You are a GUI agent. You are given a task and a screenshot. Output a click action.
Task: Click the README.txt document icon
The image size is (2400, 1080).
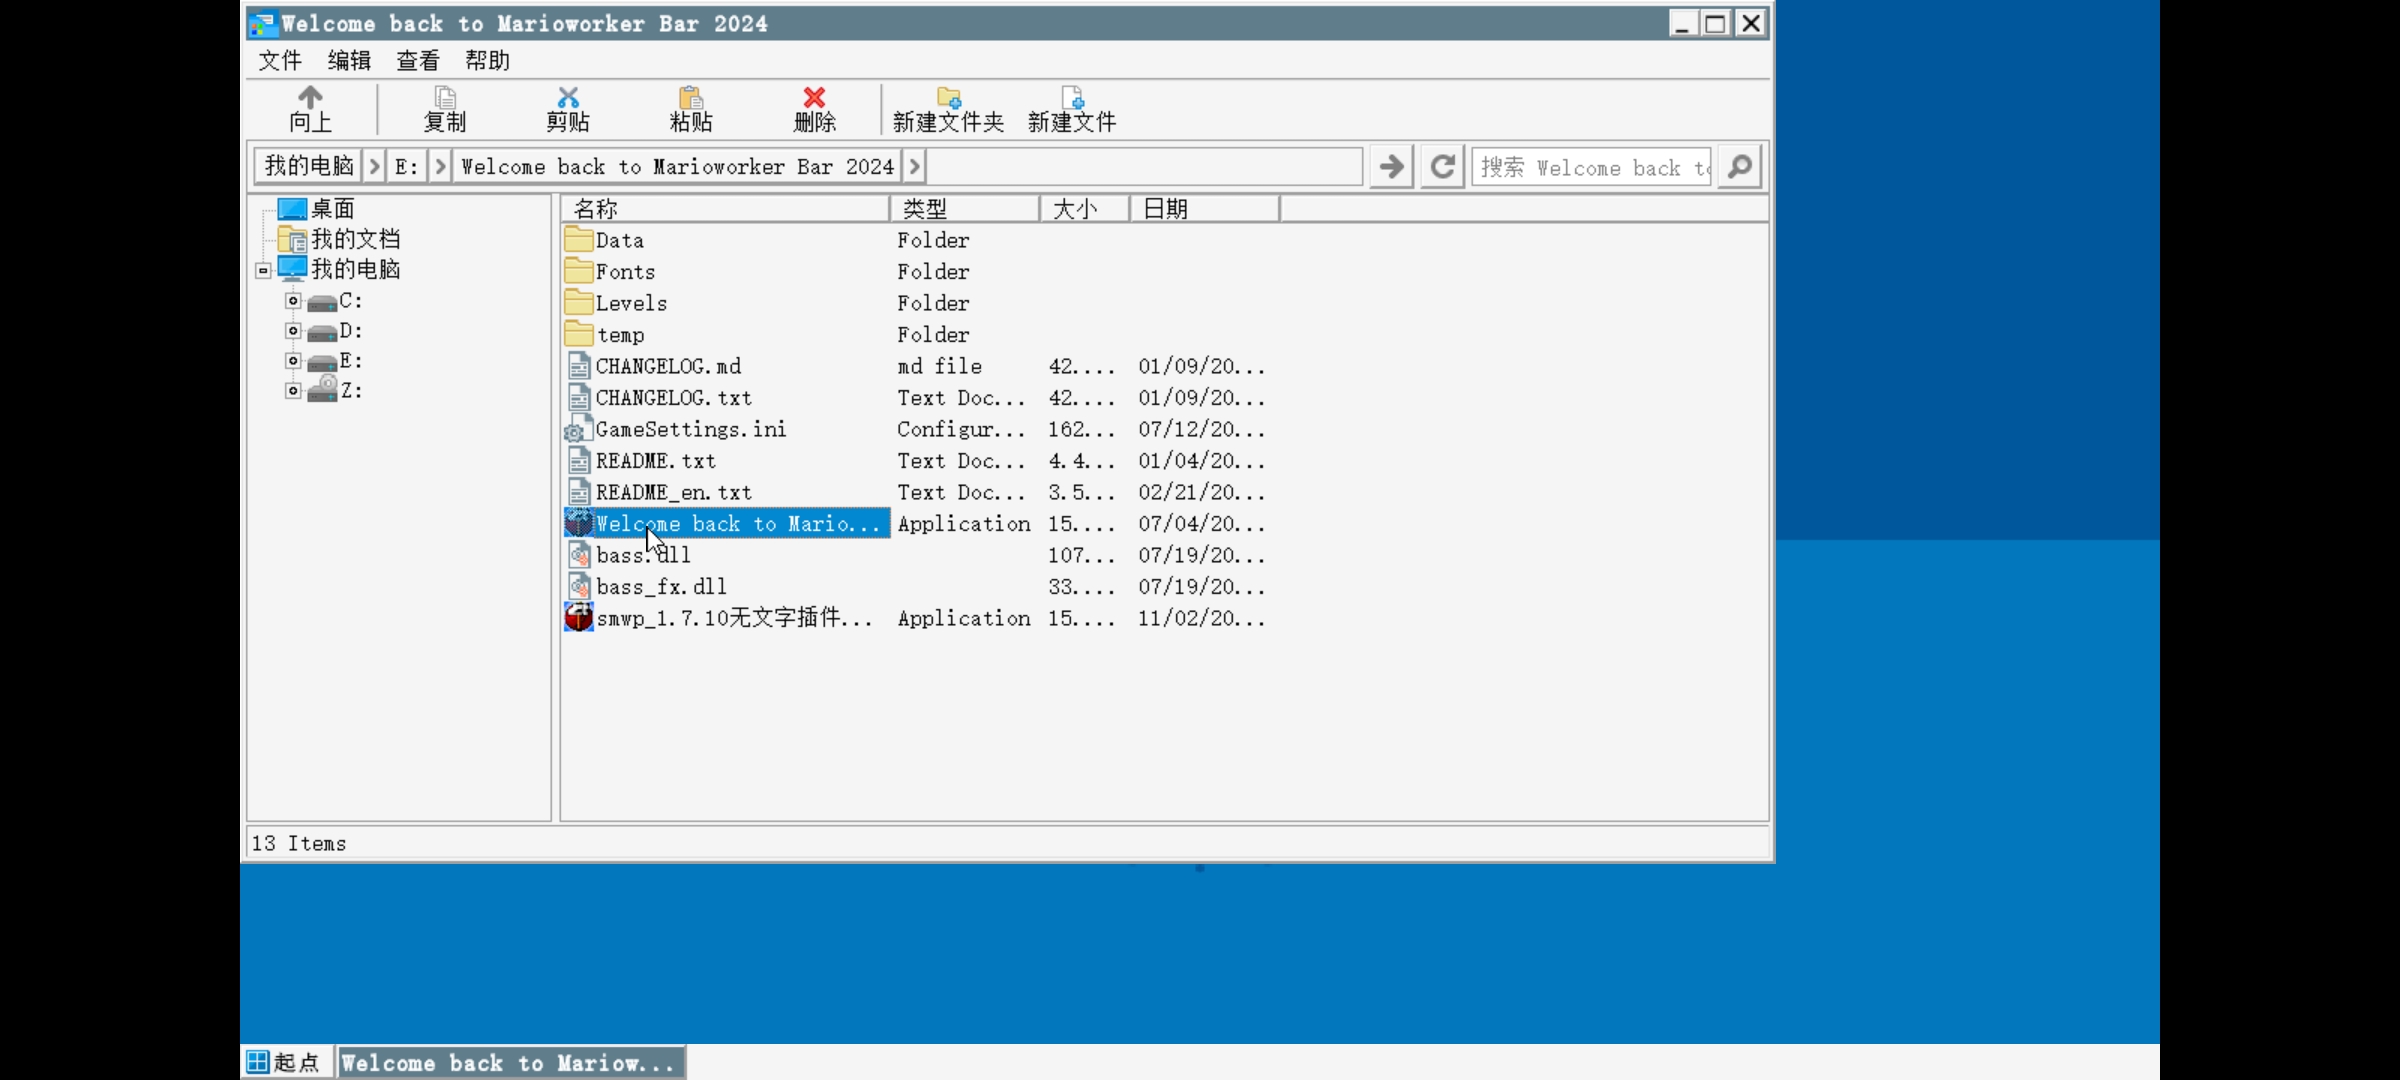(579, 460)
